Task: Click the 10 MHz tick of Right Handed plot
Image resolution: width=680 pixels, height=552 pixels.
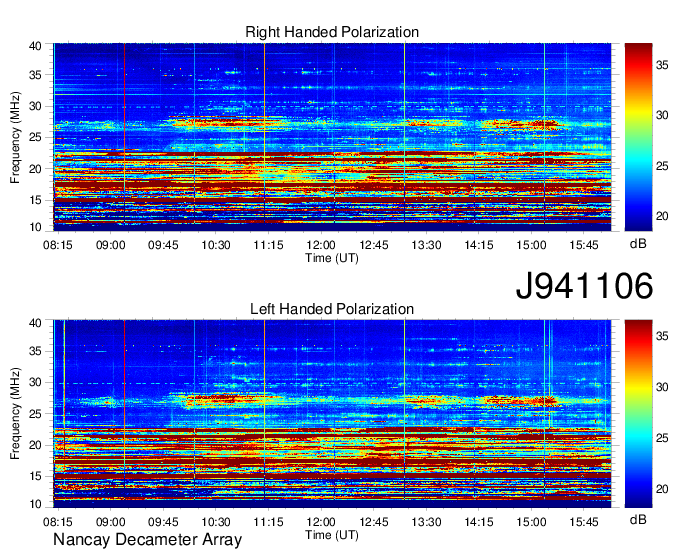Action: click(x=36, y=227)
